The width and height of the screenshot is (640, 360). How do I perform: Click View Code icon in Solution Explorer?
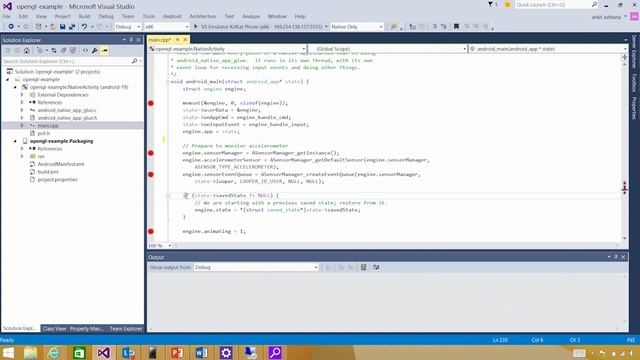point(85,51)
